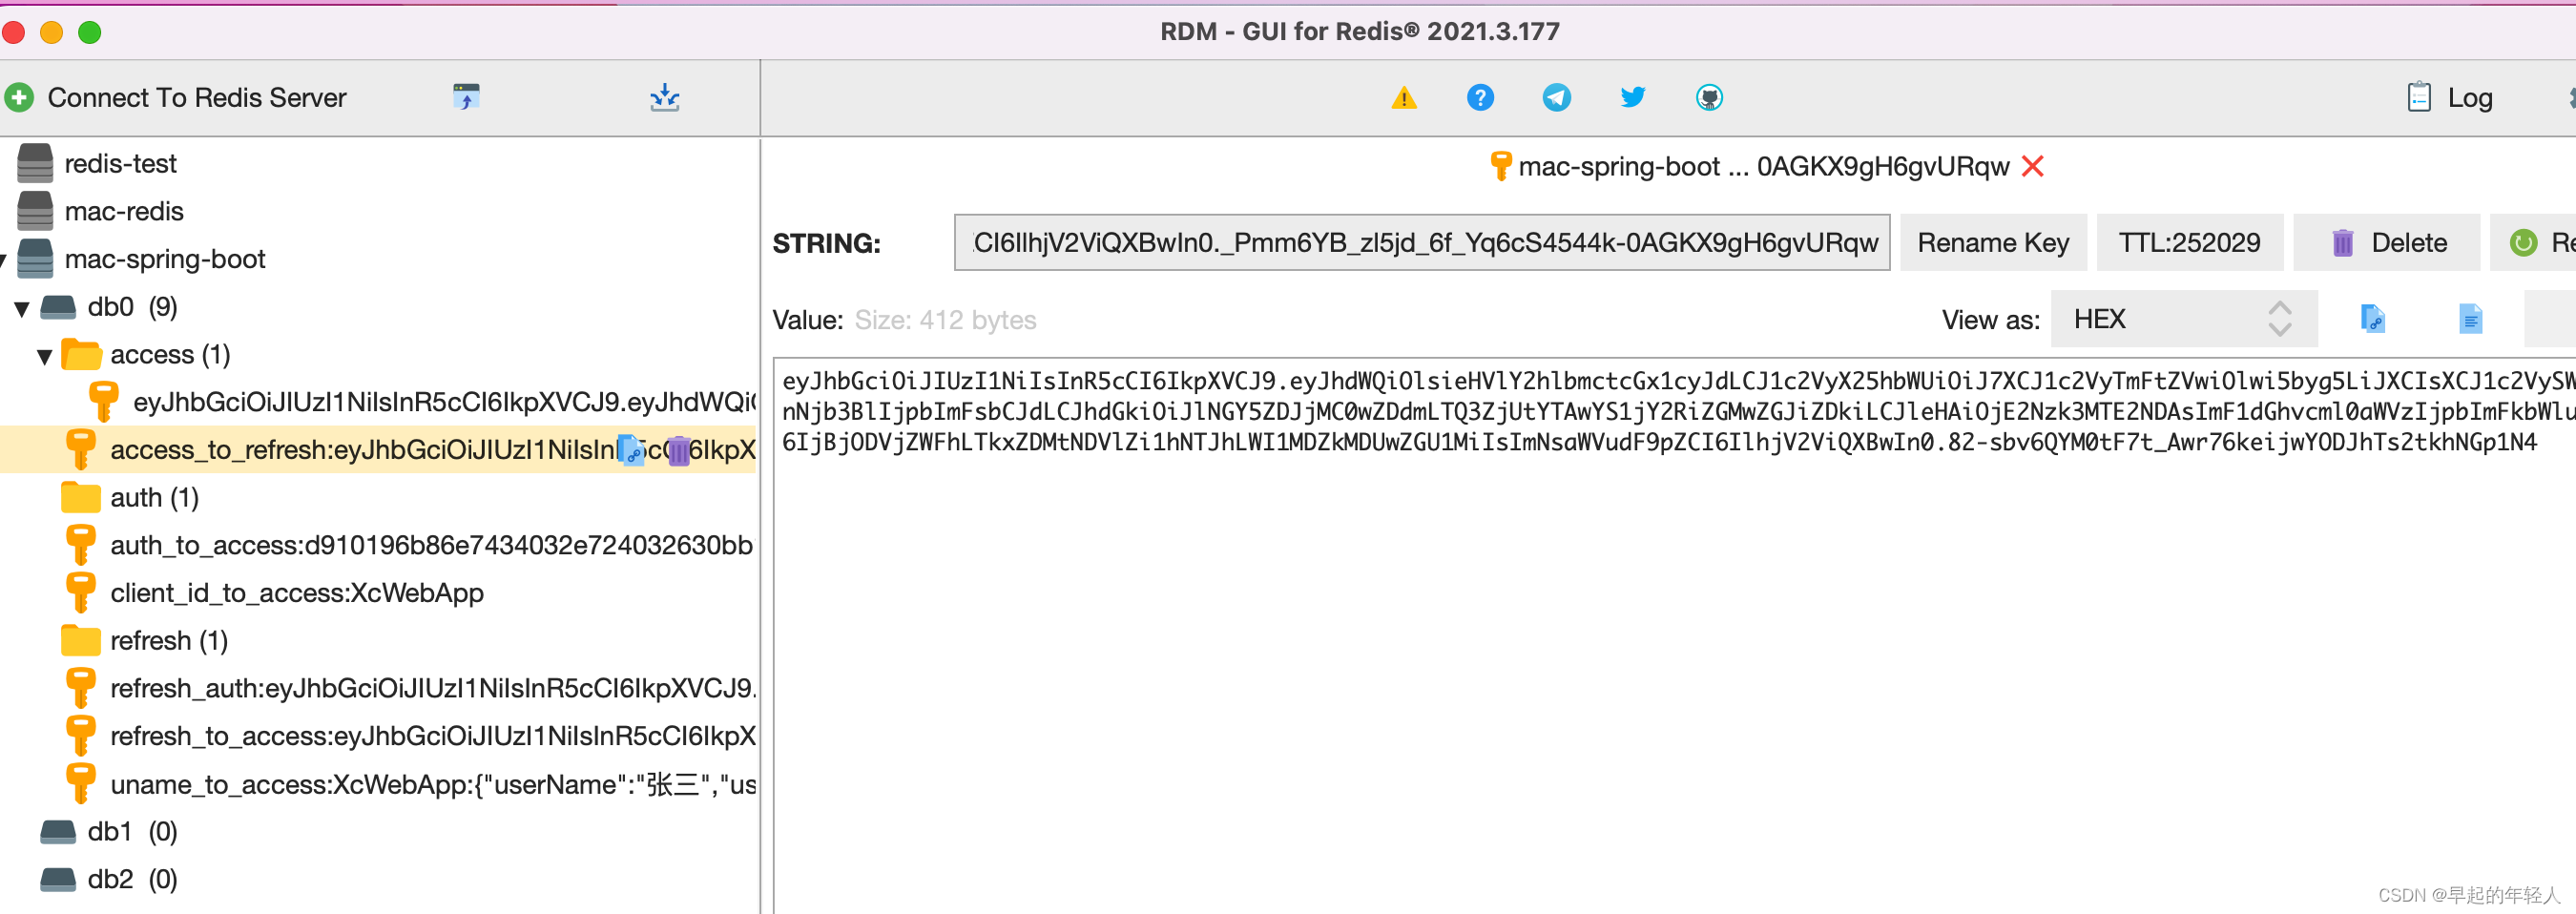
Task: Click the Rename Key button
Action: tap(1992, 242)
